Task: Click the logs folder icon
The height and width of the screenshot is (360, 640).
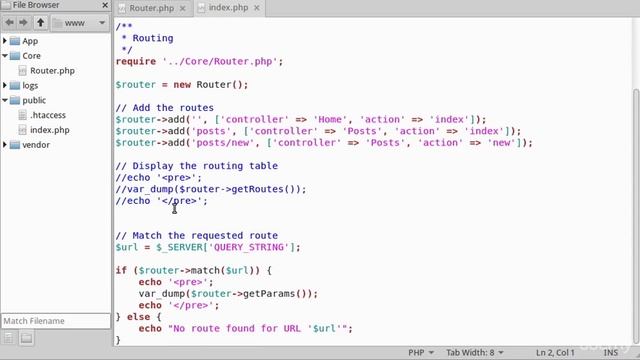Action: tap(15, 85)
